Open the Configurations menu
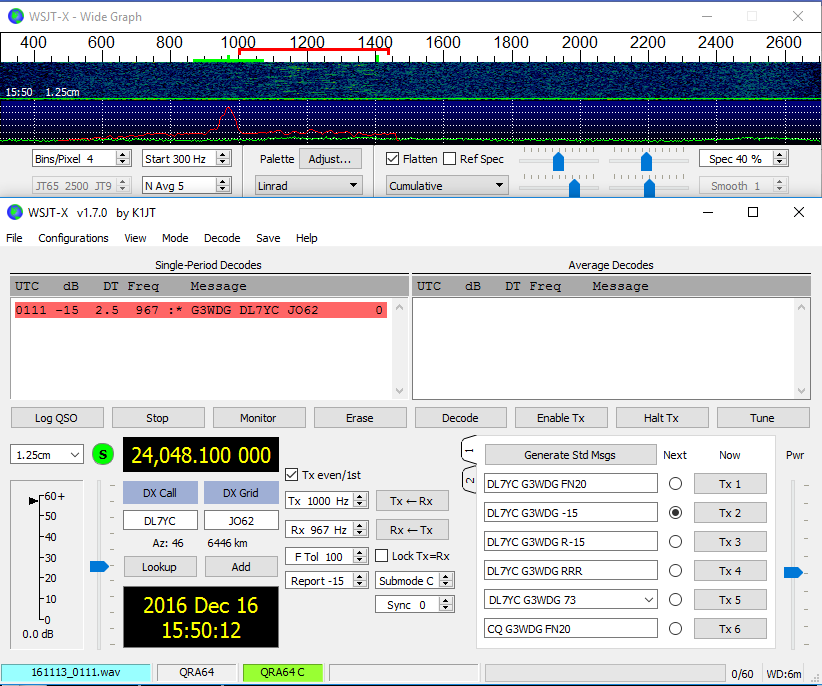This screenshot has height=686, width=822. click(73, 238)
